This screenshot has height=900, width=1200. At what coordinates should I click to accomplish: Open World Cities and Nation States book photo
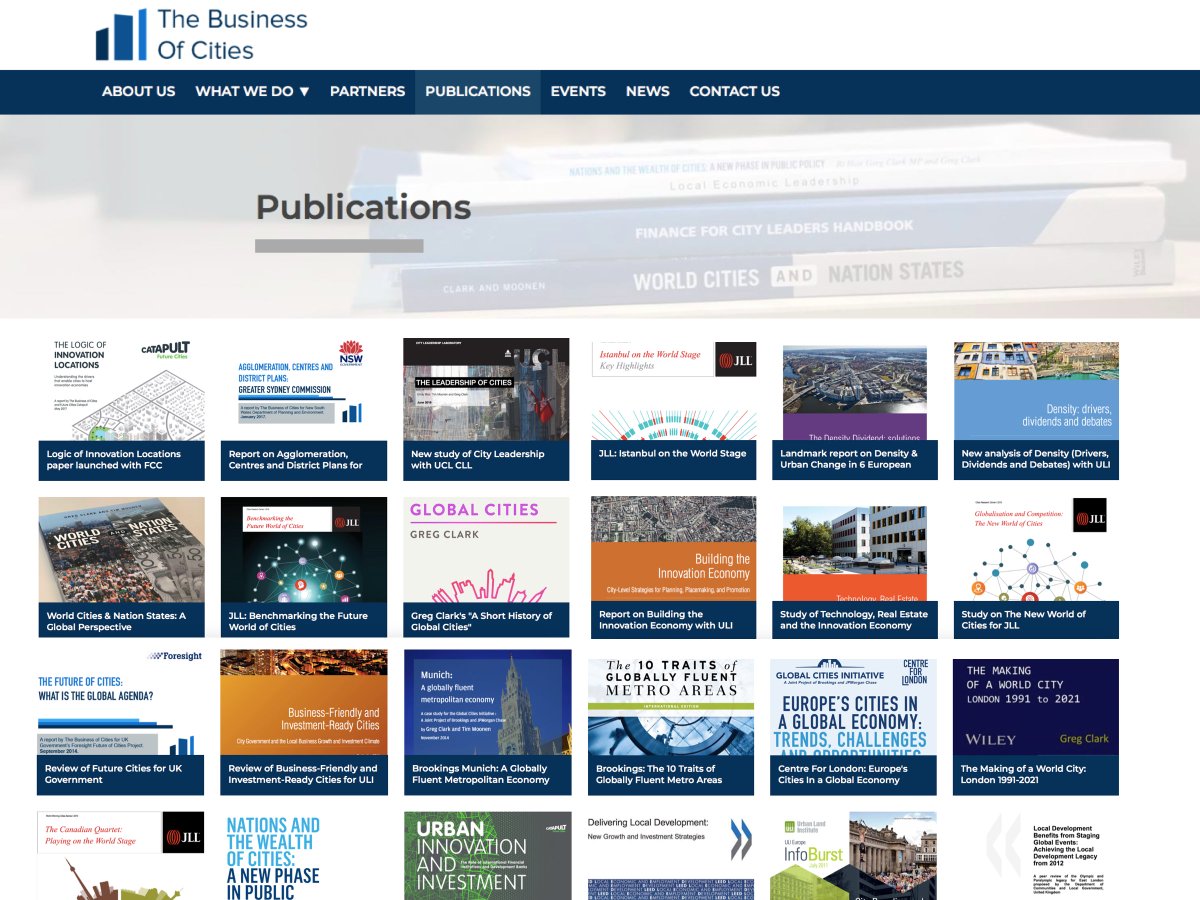tap(121, 550)
